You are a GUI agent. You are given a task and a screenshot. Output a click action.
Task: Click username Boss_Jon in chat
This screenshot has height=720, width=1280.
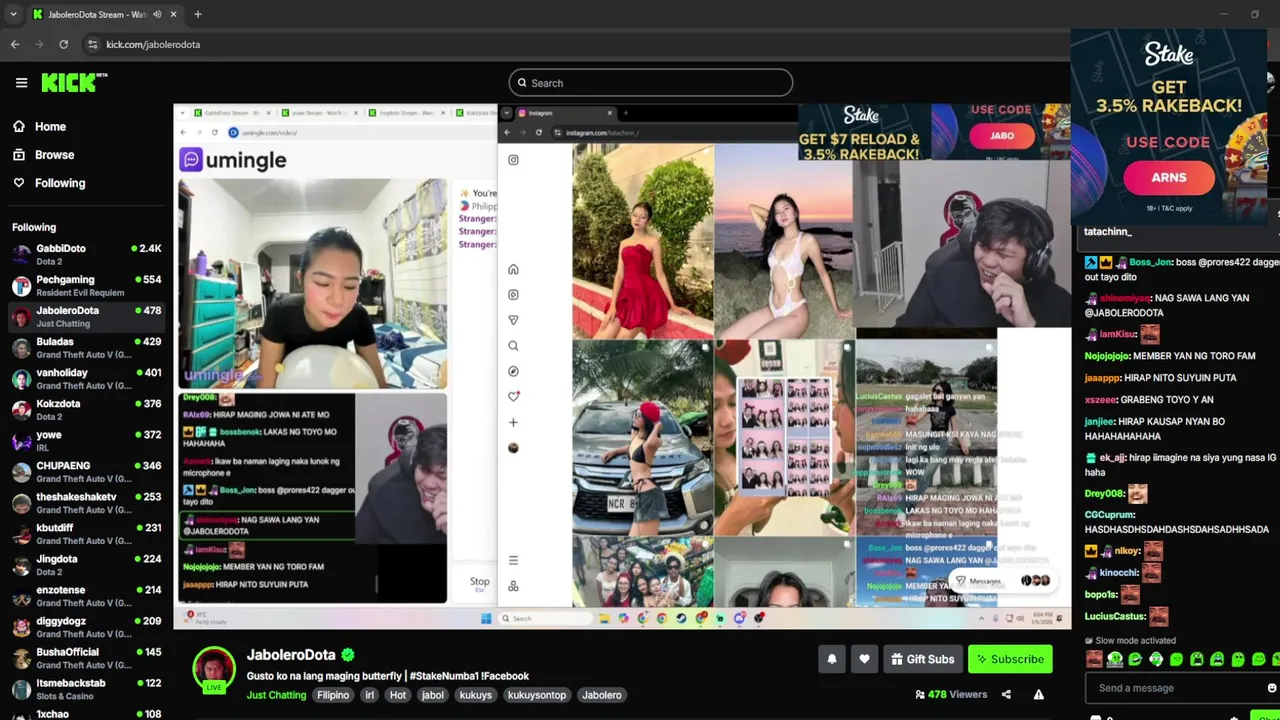pyautogui.click(x=1150, y=262)
